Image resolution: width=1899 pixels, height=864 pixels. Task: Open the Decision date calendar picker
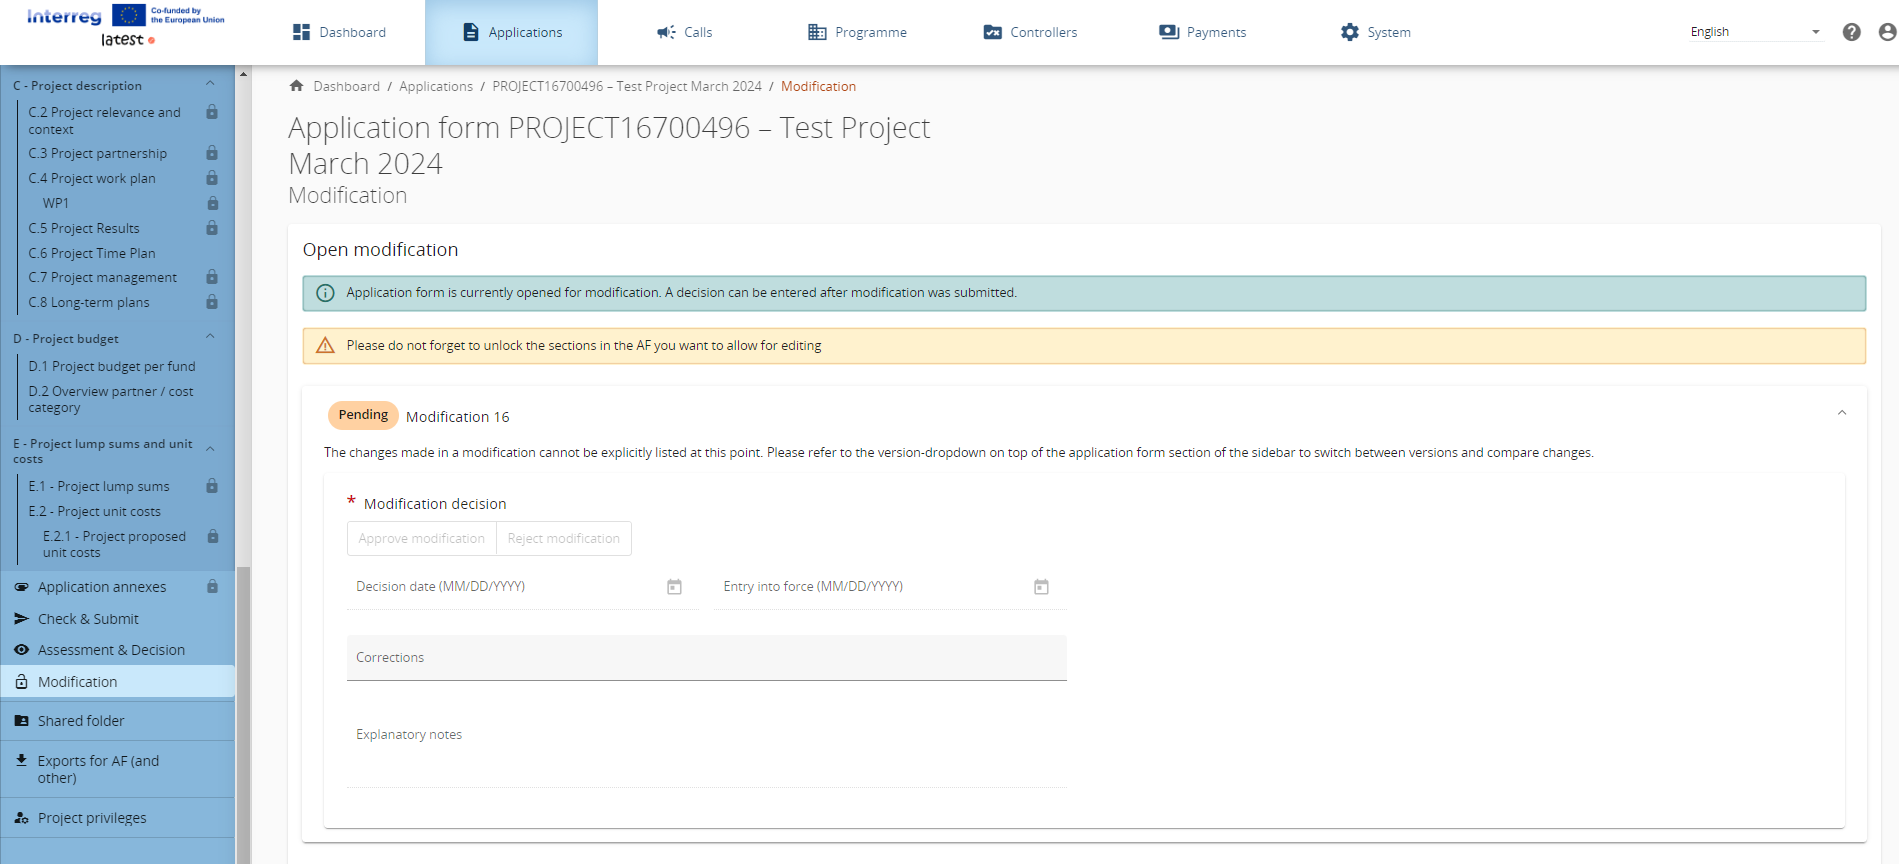pos(674,587)
